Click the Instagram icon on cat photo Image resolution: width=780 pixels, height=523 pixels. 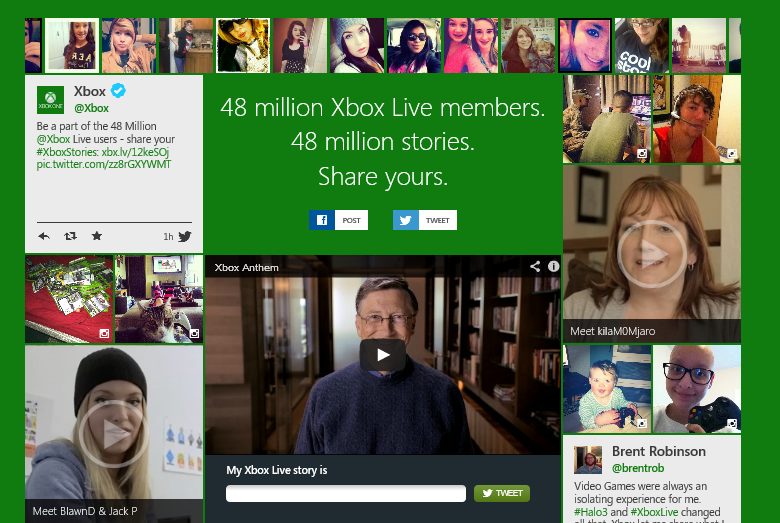tap(194, 333)
